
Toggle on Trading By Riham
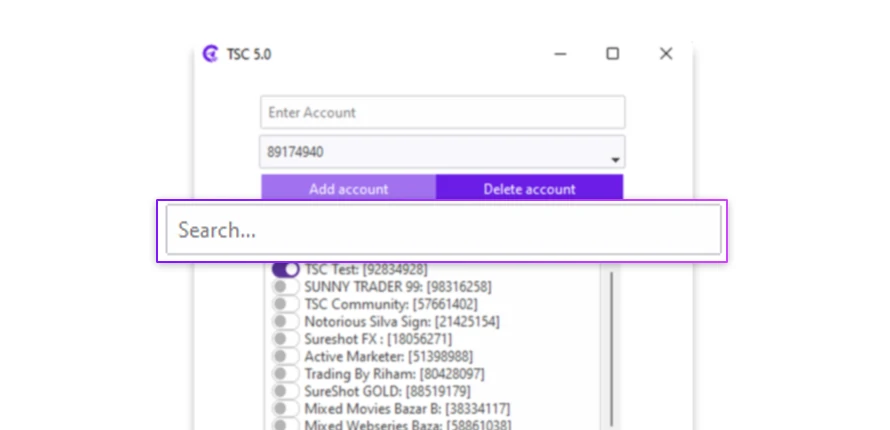[286, 374]
